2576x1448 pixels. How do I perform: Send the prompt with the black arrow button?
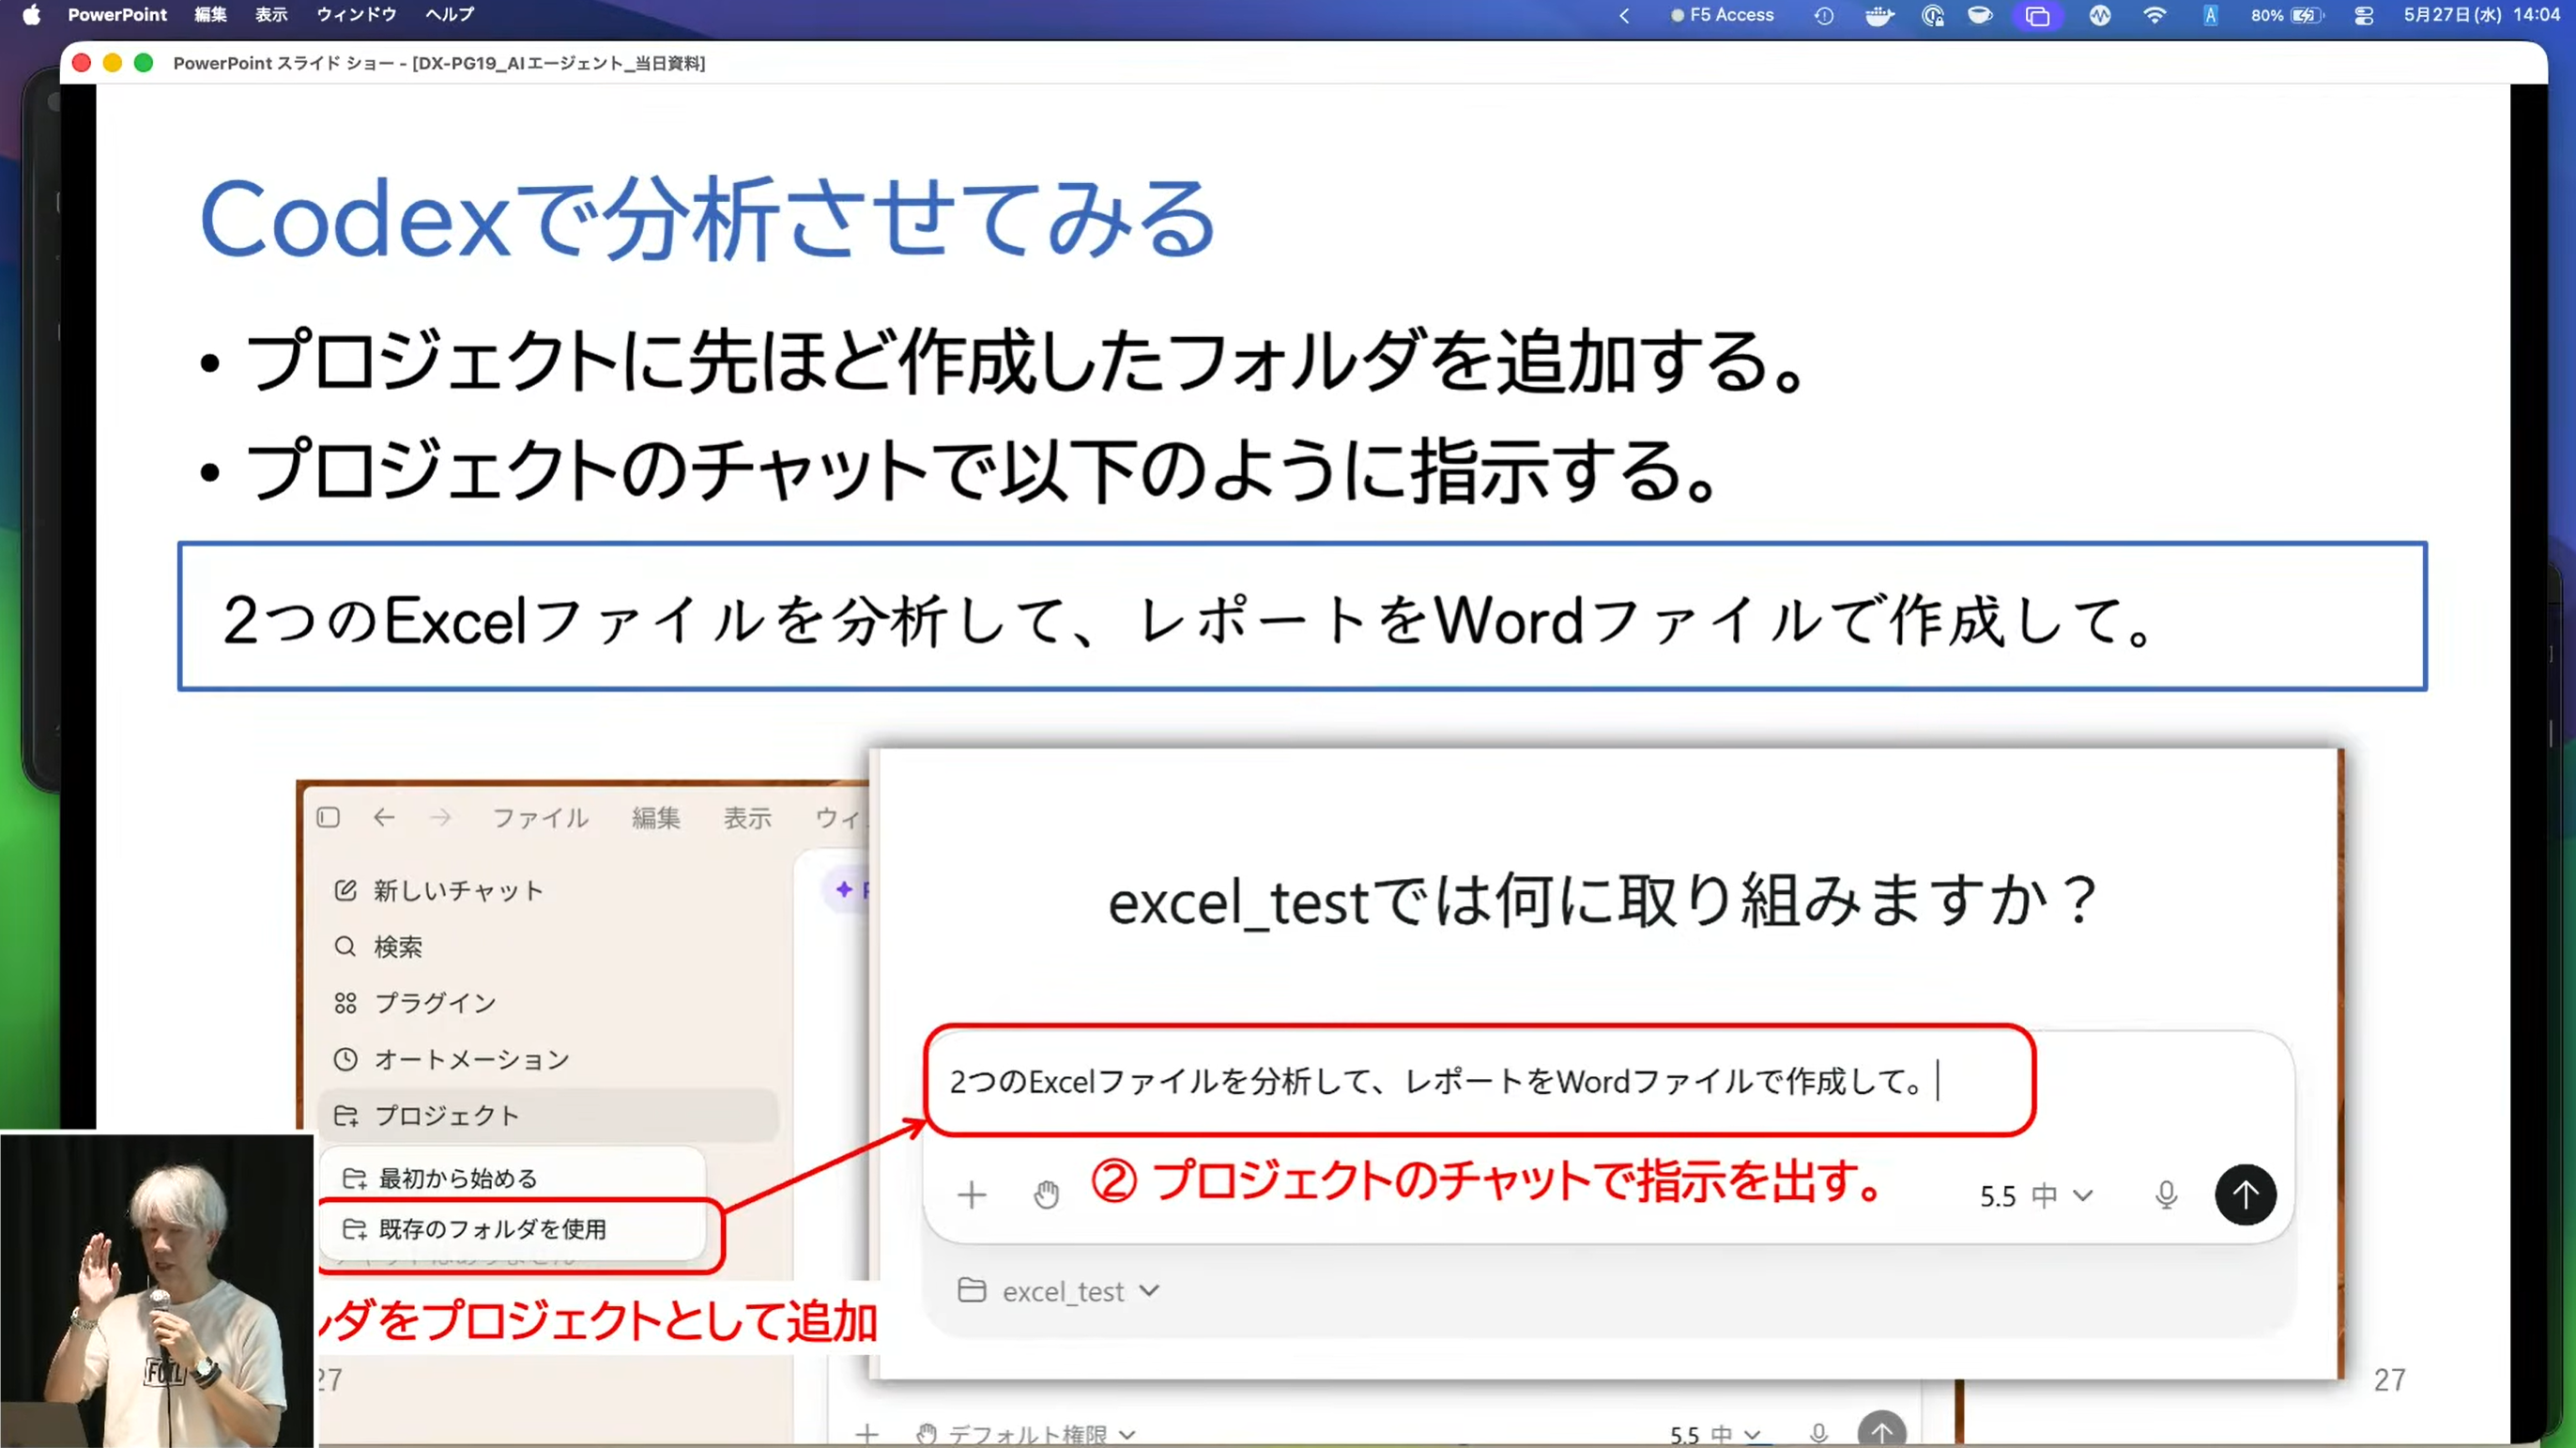(x=2246, y=1194)
